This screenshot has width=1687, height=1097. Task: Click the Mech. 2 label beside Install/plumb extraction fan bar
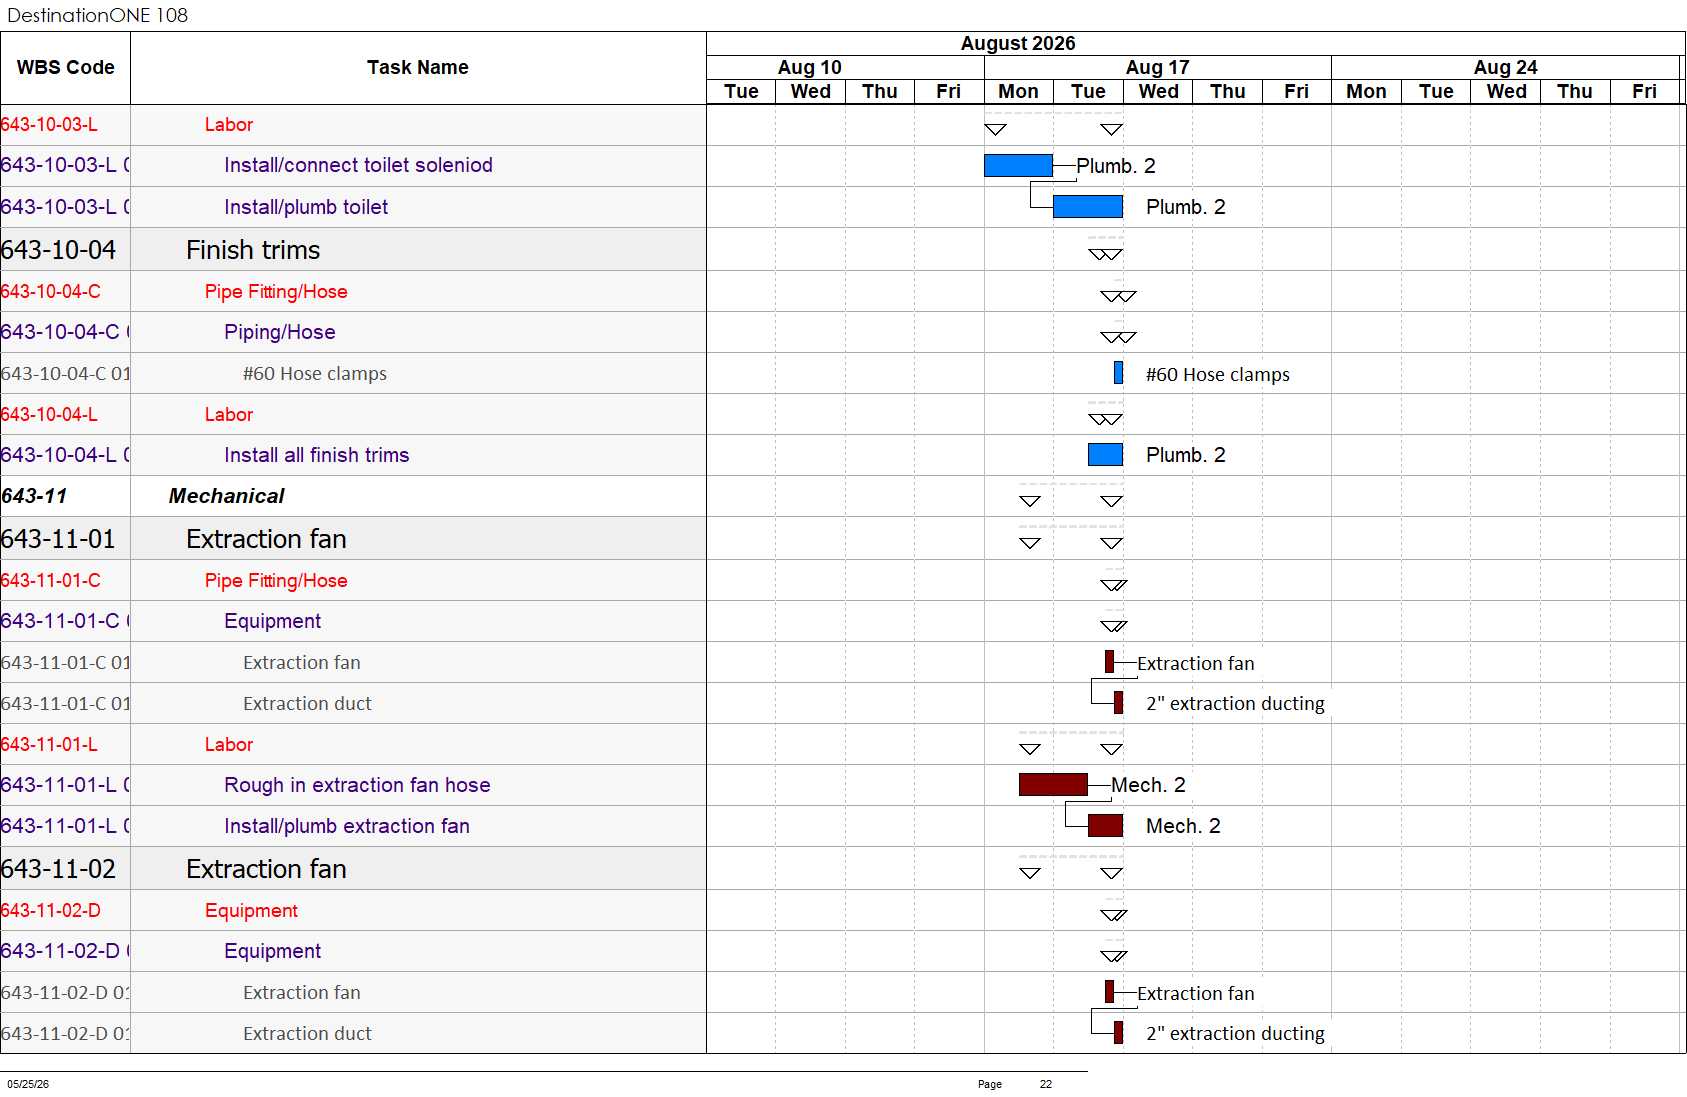pos(1183,826)
